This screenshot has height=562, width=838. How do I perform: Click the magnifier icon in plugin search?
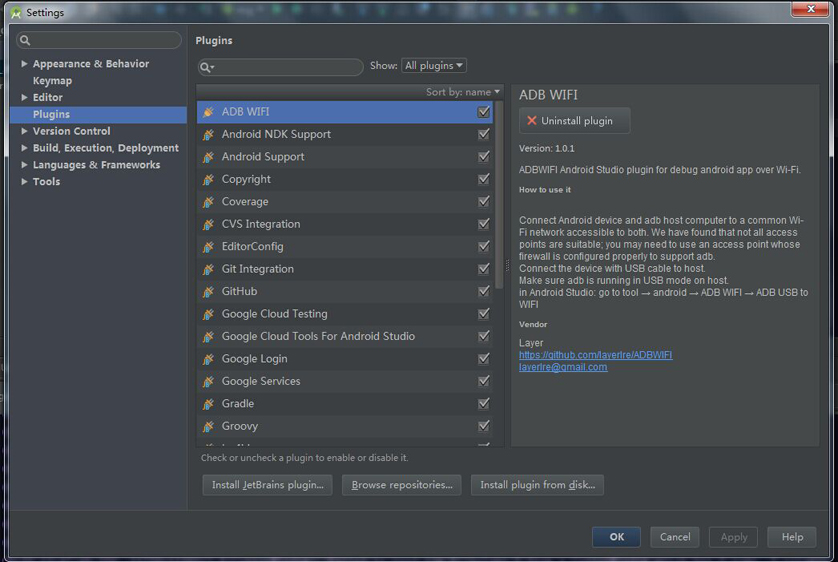[x=206, y=67]
